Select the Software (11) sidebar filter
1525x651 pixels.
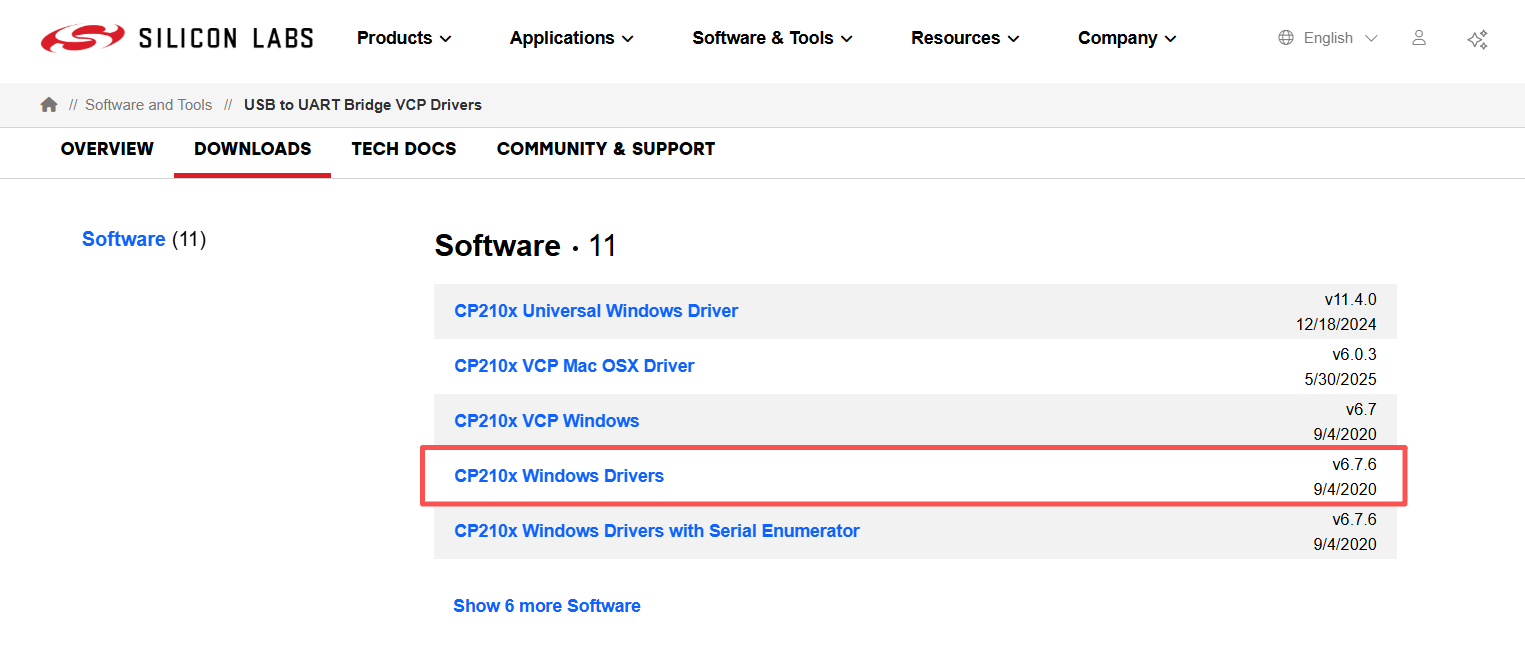click(124, 239)
